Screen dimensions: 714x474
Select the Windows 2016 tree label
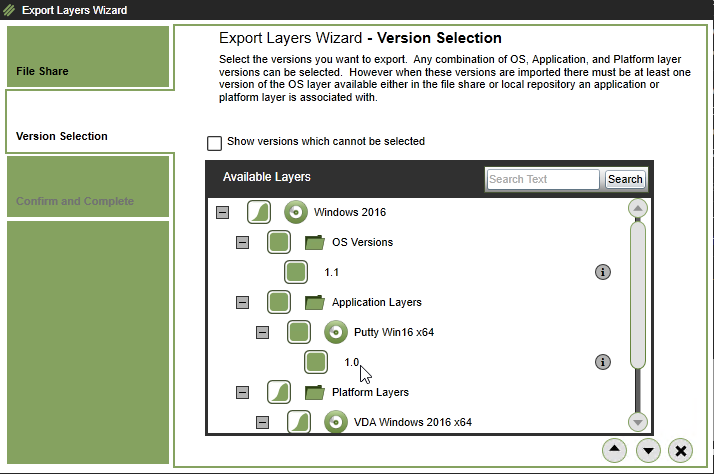click(x=350, y=212)
